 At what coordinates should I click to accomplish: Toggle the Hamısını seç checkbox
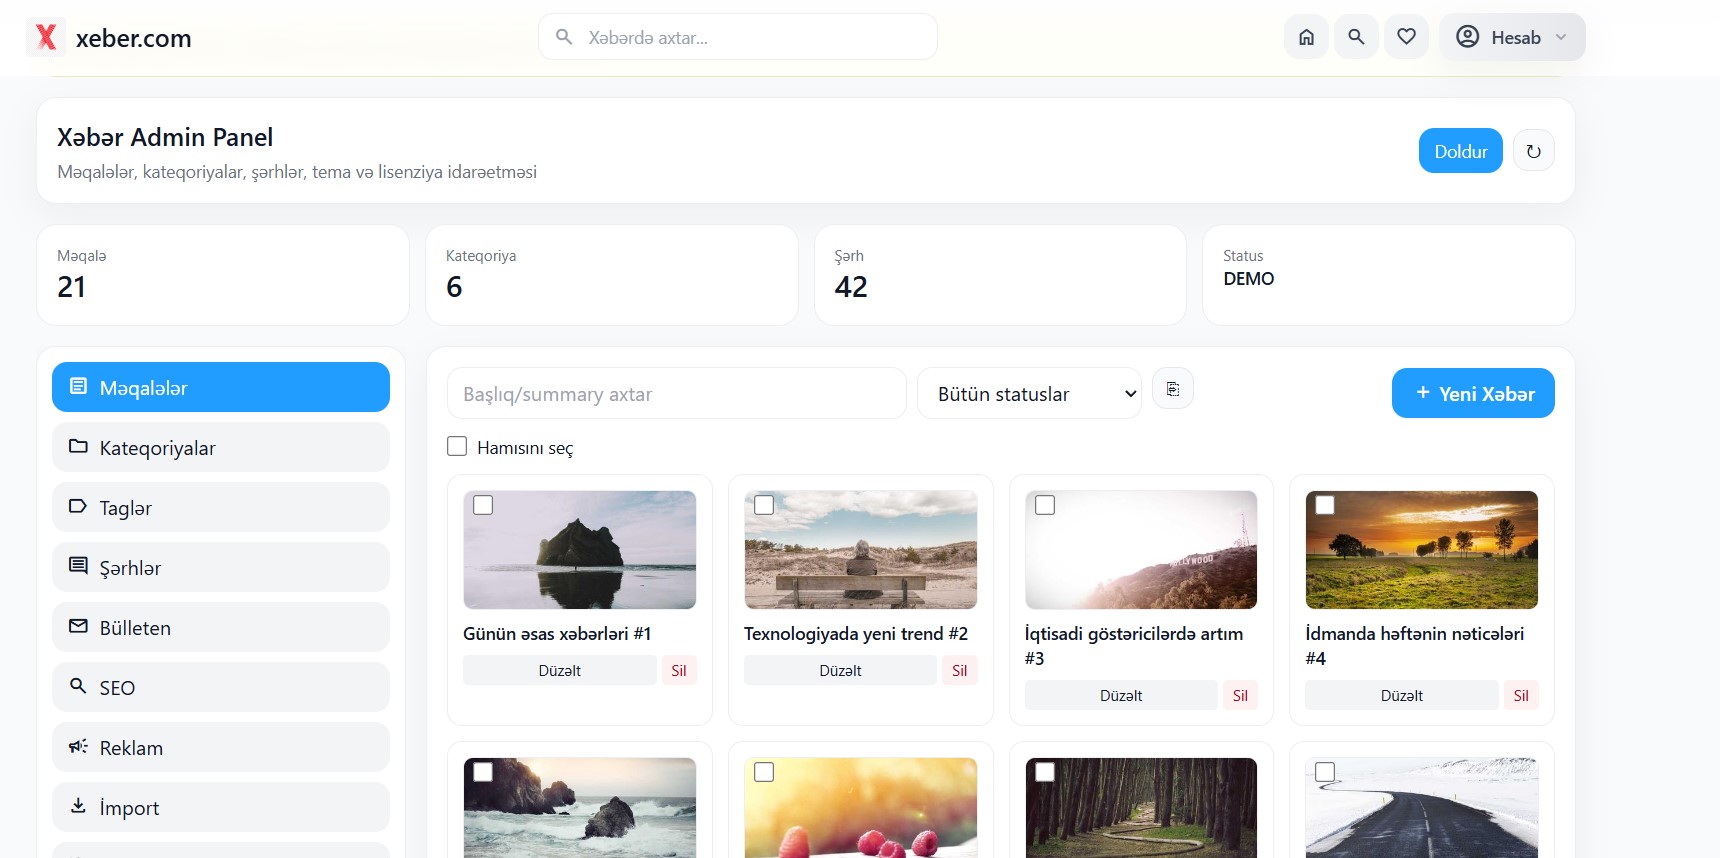[x=457, y=446]
